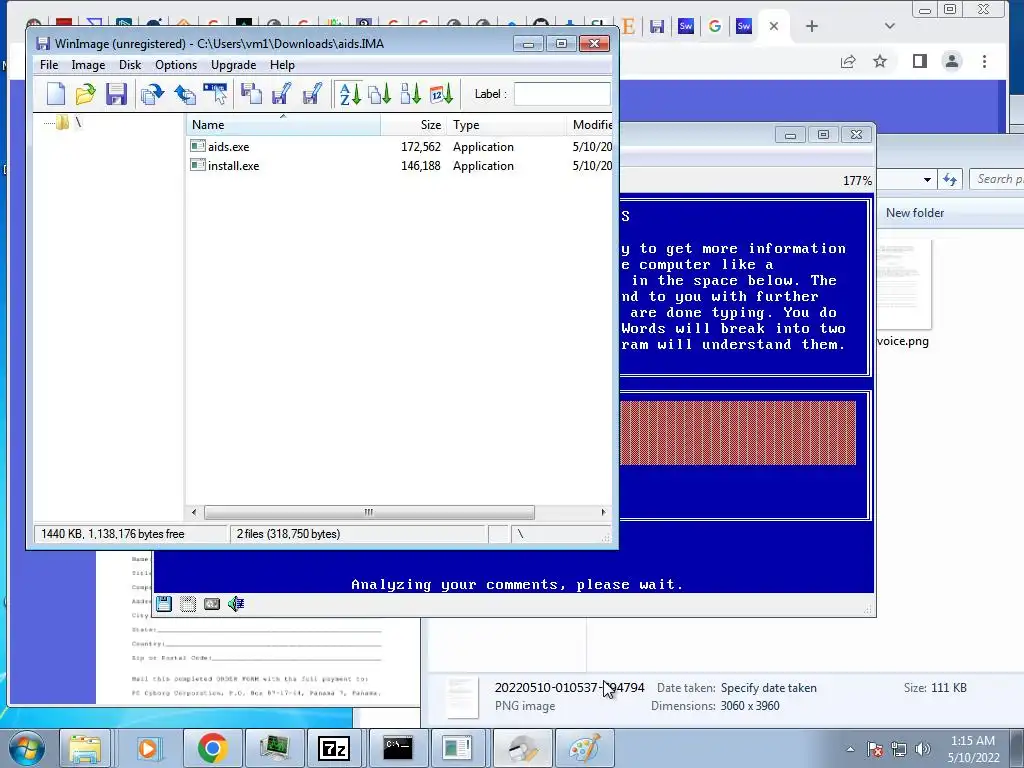
Task: Open the Chrome profile avatar
Action: pyautogui.click(x=952, y=61)
